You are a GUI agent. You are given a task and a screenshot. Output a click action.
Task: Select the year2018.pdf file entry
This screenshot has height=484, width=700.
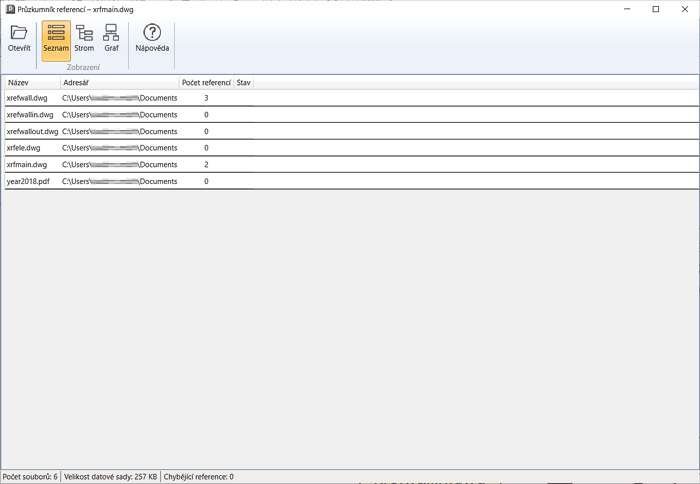pos(28,181)
